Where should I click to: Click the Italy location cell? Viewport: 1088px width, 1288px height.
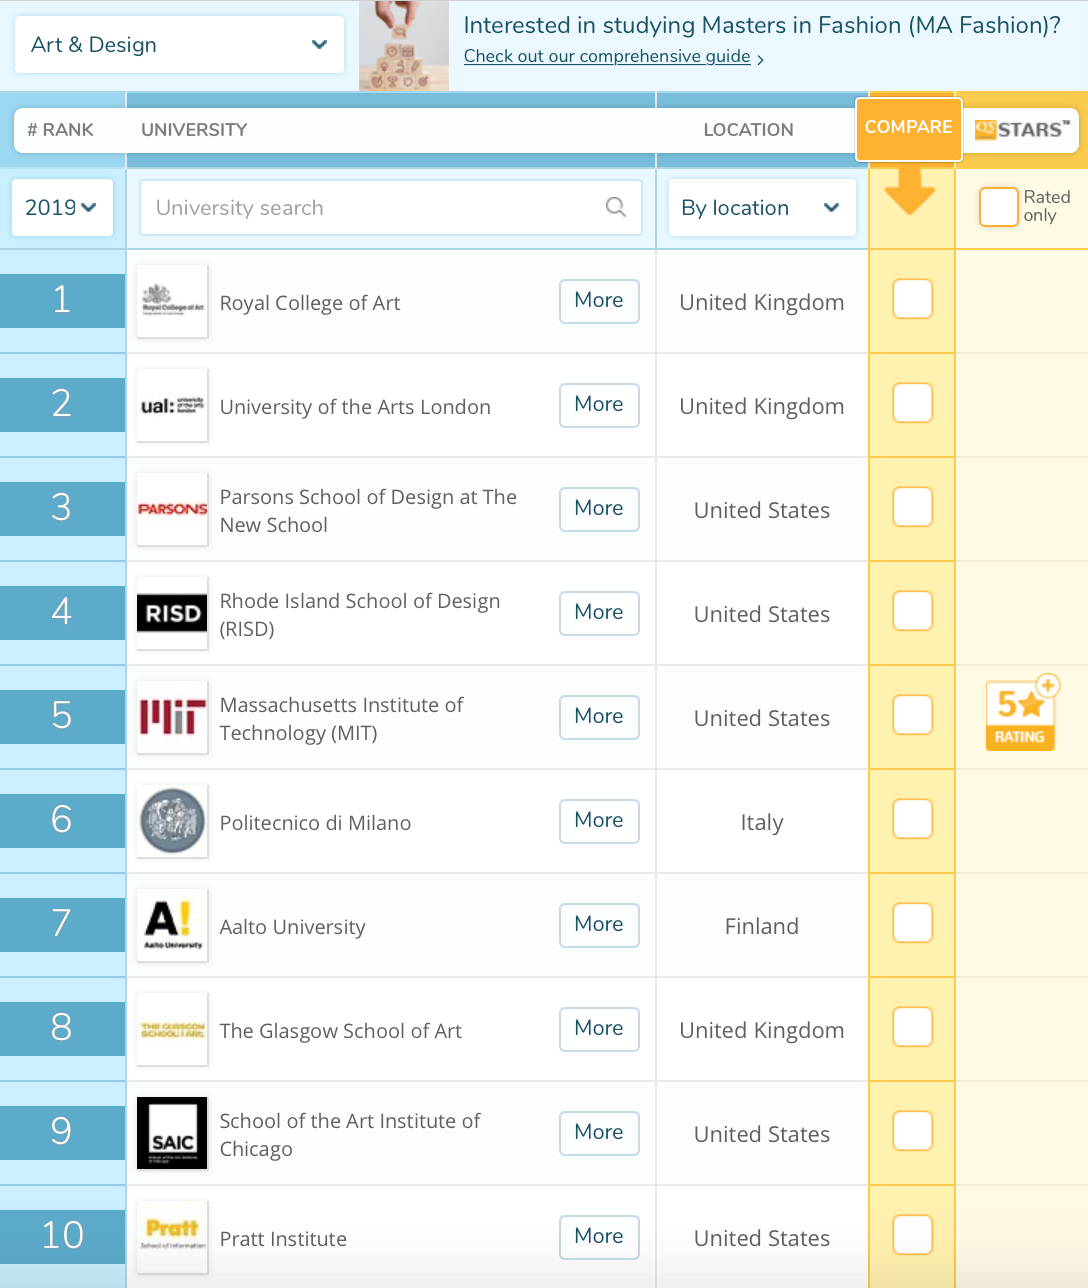click(762, 822)
